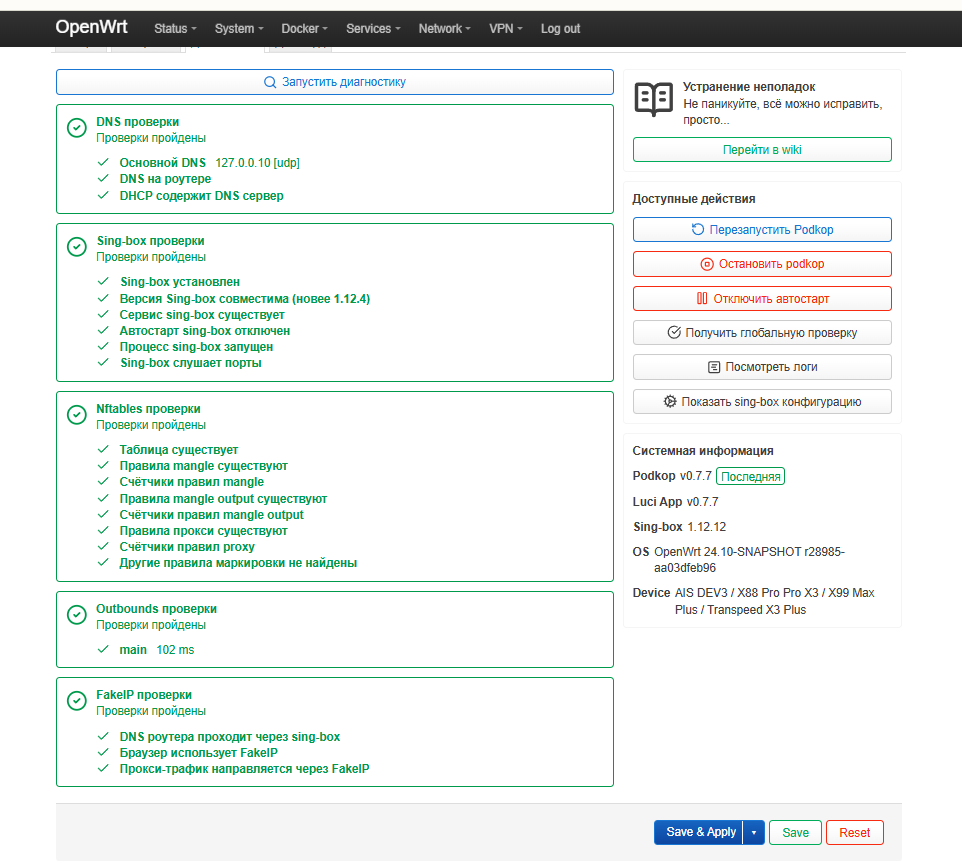Click the log list icon on Посмотреть логи
Screen dimensions: 962x861
(714, 368)
